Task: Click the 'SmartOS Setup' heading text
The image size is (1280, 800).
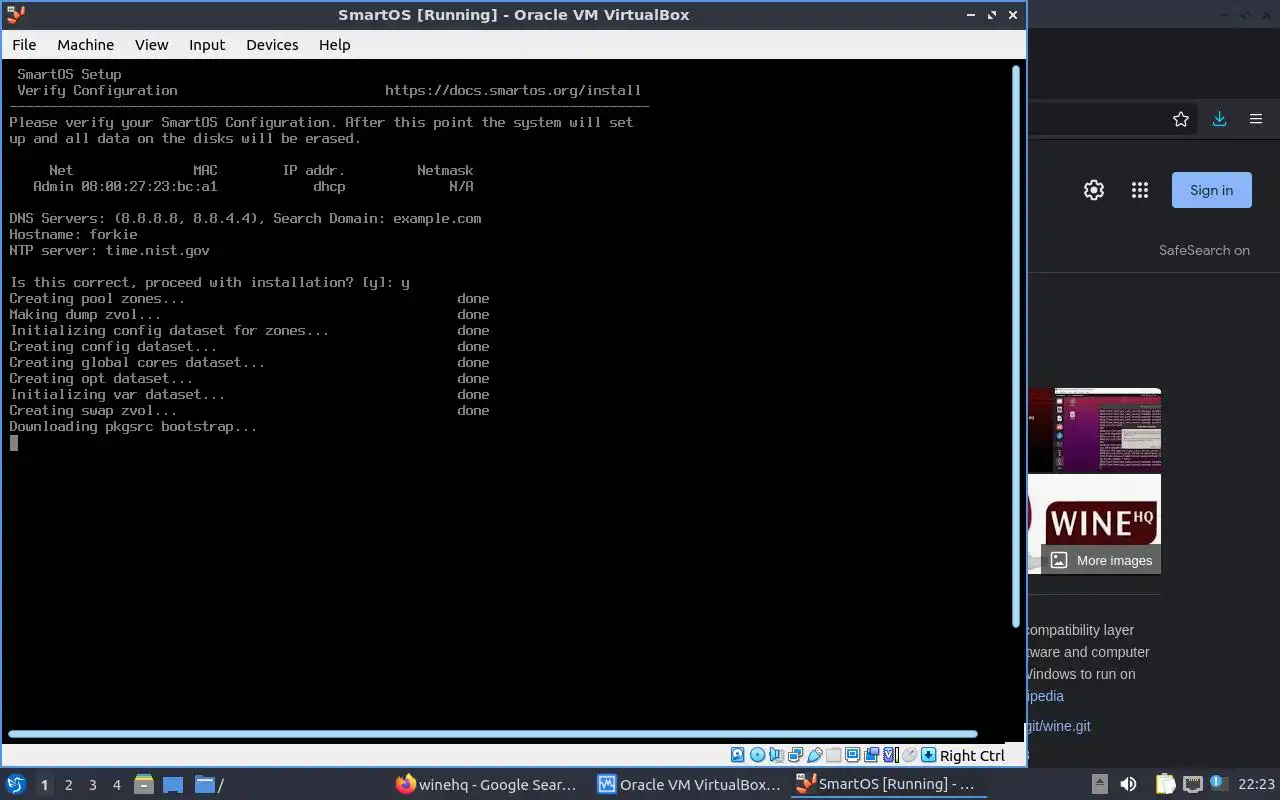Action: (69, 74)
